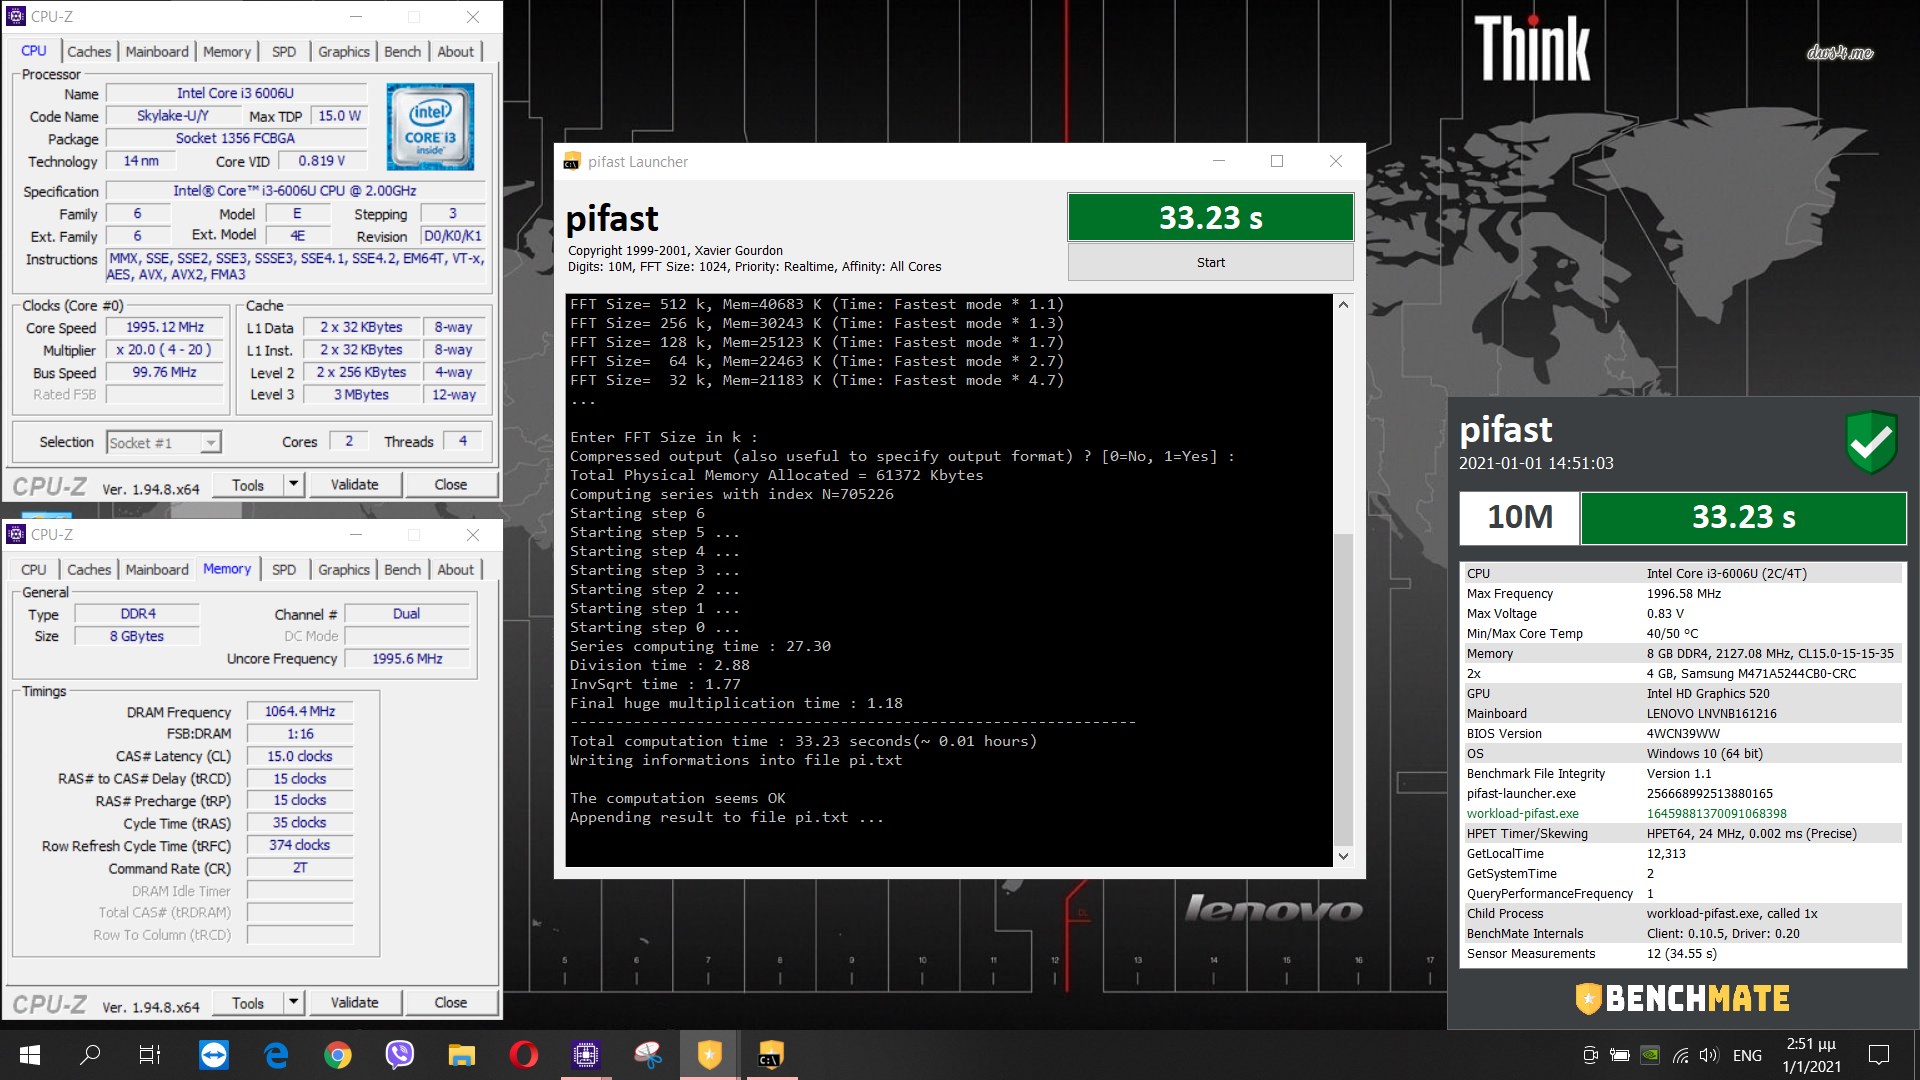Click the Cores count field in CPU-Z
1920x1080 pixels.
coord(348,441)
